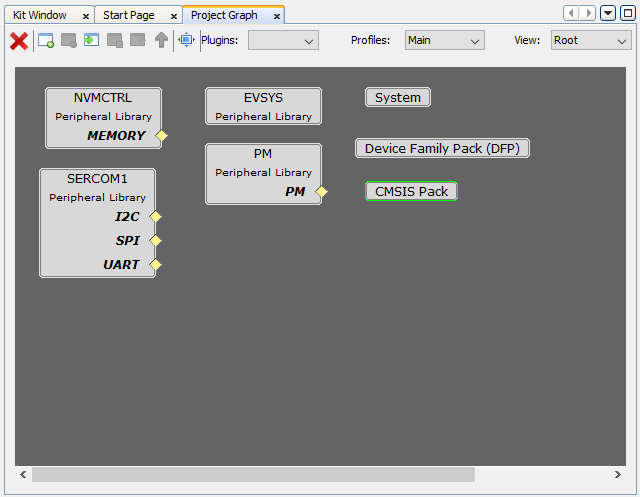
Task: Close the Project Graph tab
Action: (277, 16)
